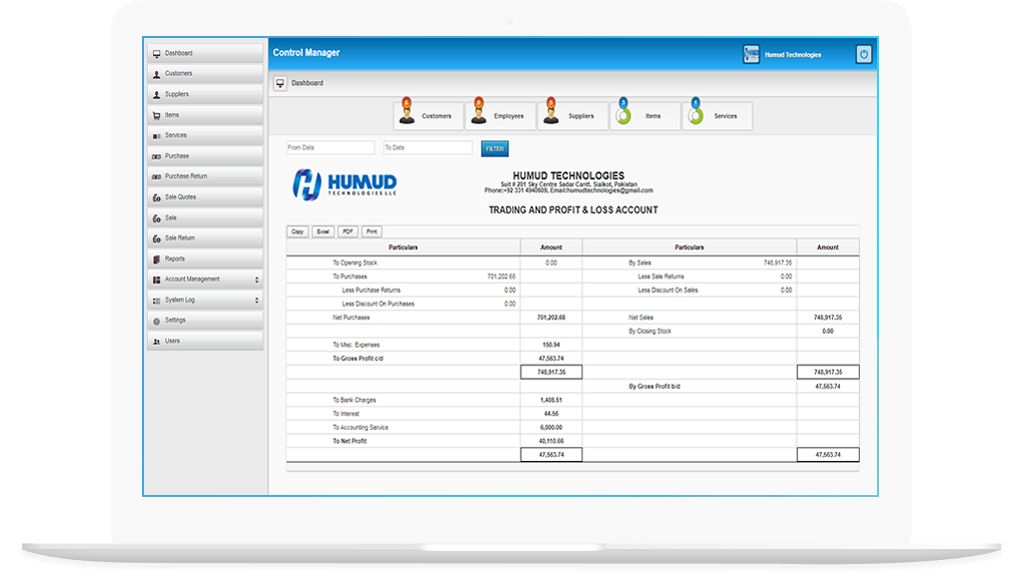Open the Employees summary tile
Image resolution: width=1024 pixels, height=580 pixels.
499,116
